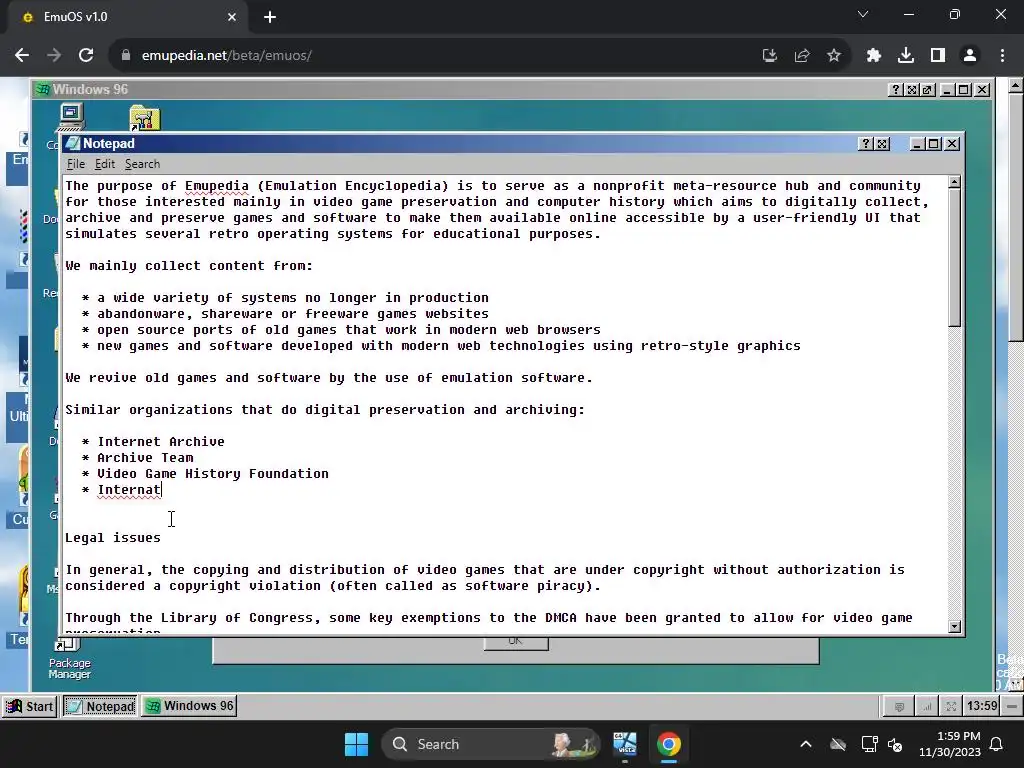Toggle the Chrome side panel icon
The width and height of the screenshot is (1024, 768).
pos(938,56)
